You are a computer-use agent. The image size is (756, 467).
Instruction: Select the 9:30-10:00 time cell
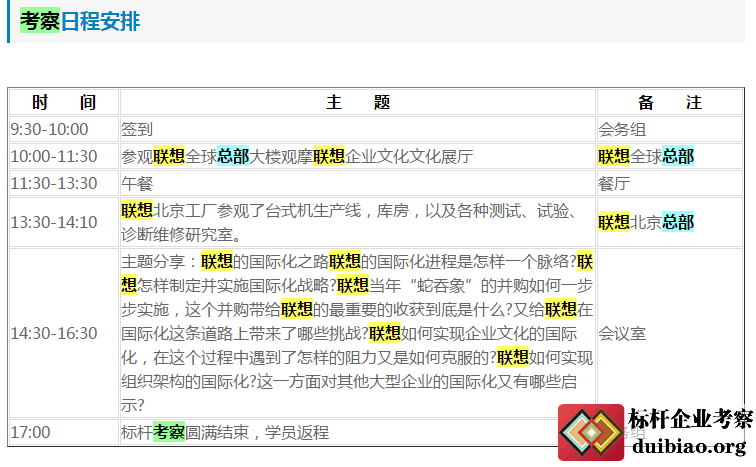64,129
